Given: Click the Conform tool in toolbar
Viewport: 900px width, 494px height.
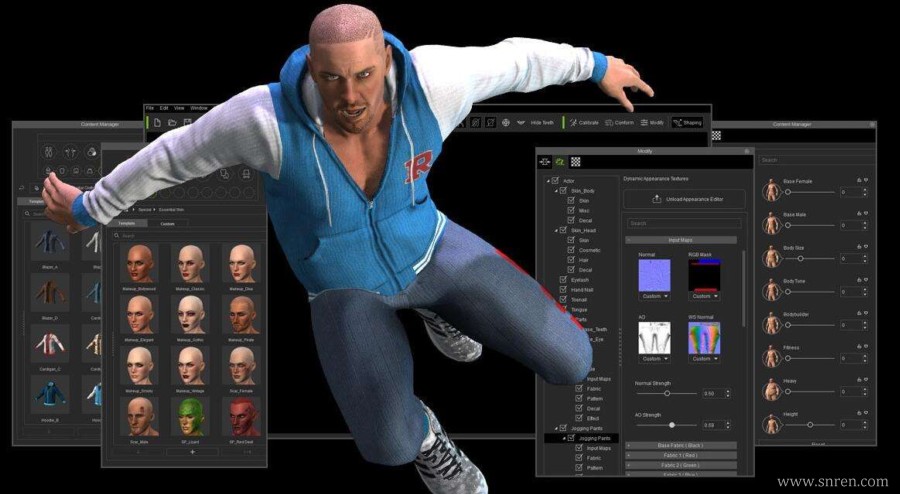Looking at the screenshot, I should pos(619,123).
